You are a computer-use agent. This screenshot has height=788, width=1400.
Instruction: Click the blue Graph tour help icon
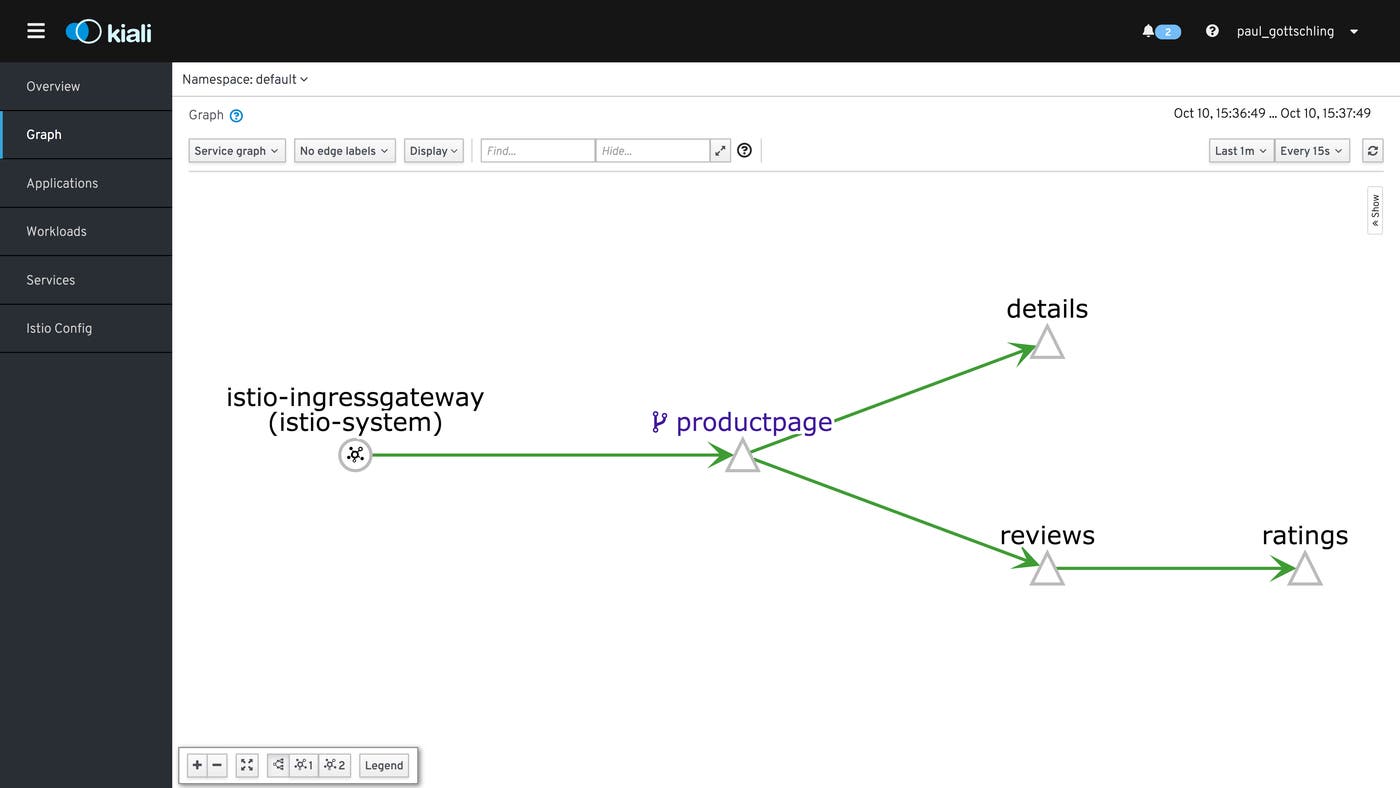(x=237, y=116)
